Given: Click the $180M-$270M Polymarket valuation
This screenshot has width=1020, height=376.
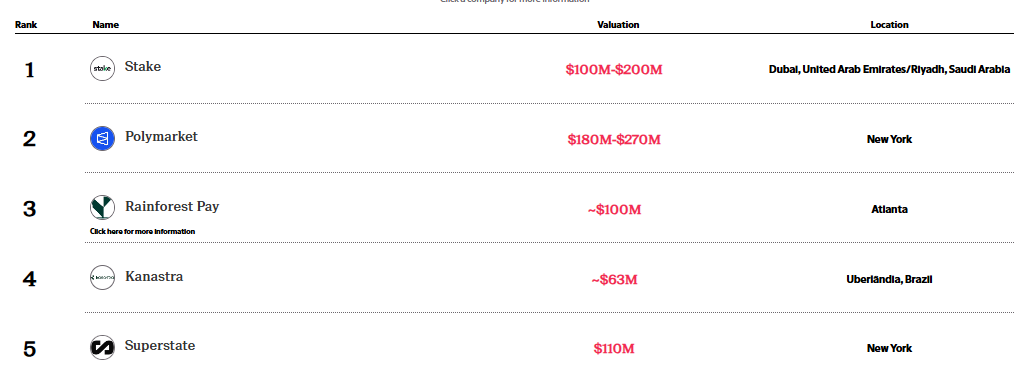Looking at the screenshot, I should [614, 139].
